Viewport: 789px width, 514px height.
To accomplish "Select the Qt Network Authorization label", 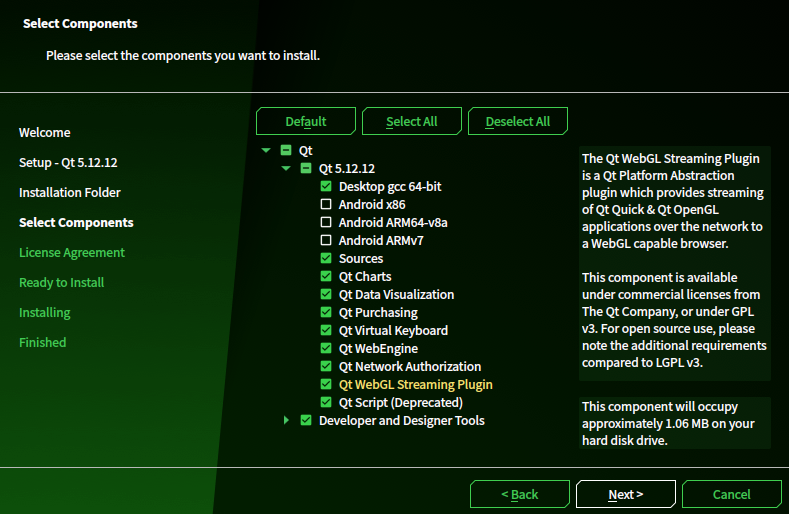I will pyautogui.click(x=410, y=366).
